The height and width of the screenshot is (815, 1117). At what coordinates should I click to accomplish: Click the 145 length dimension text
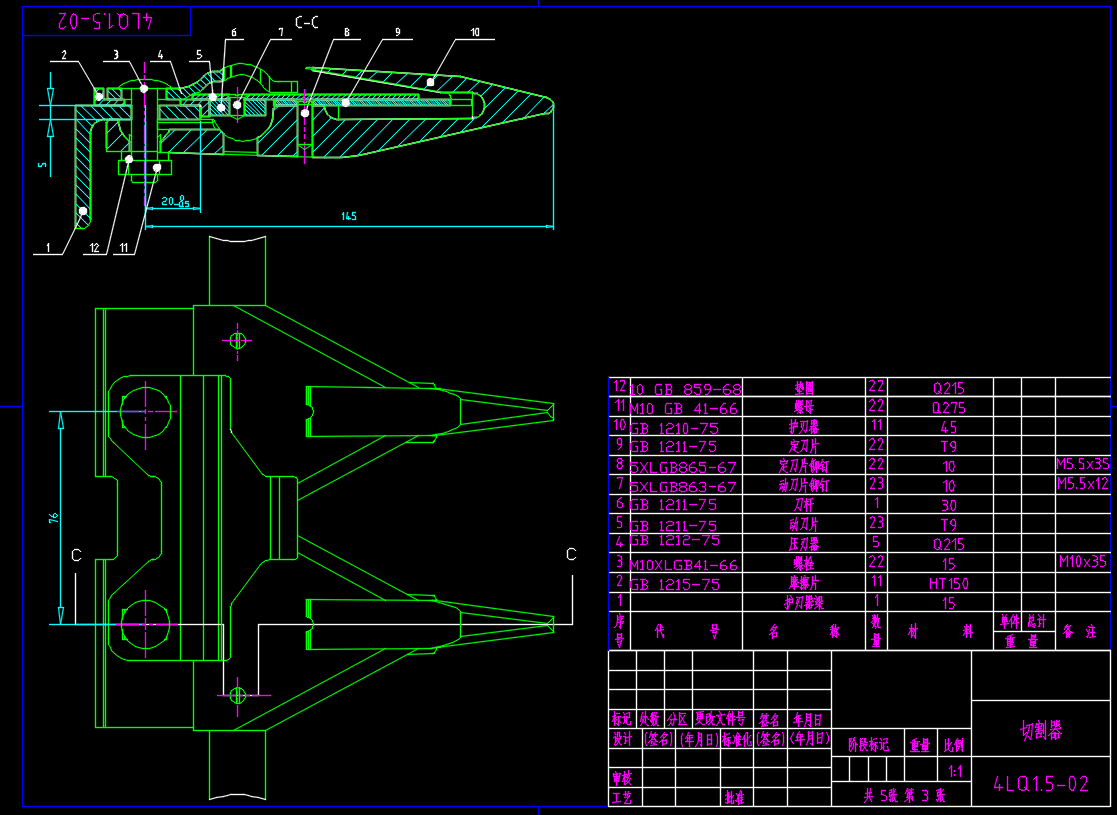(349, 217)
